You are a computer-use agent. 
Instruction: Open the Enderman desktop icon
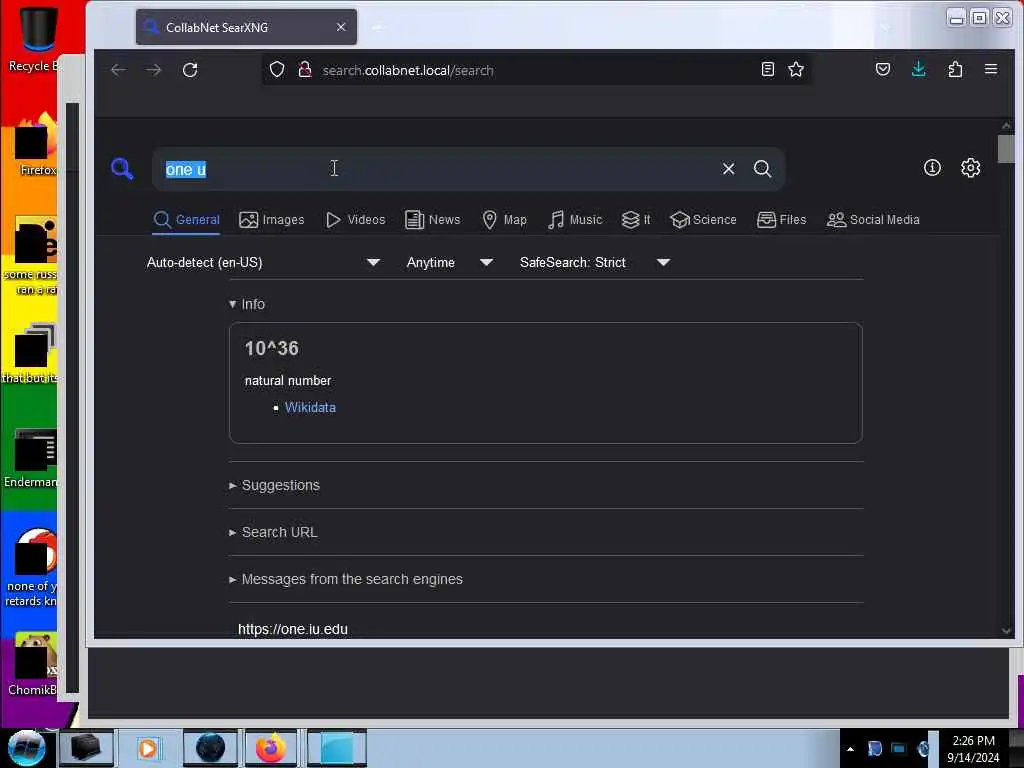point(33,459)
